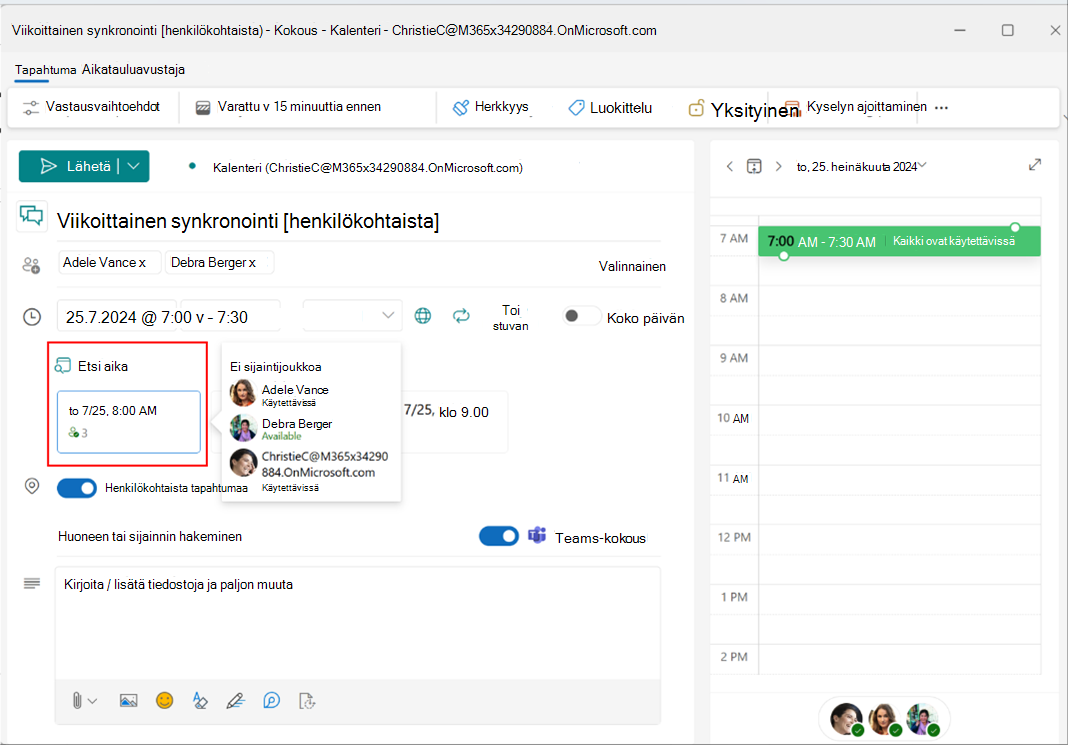
Task: Open the empty duration dropdown
Action: tap(352, 315)
